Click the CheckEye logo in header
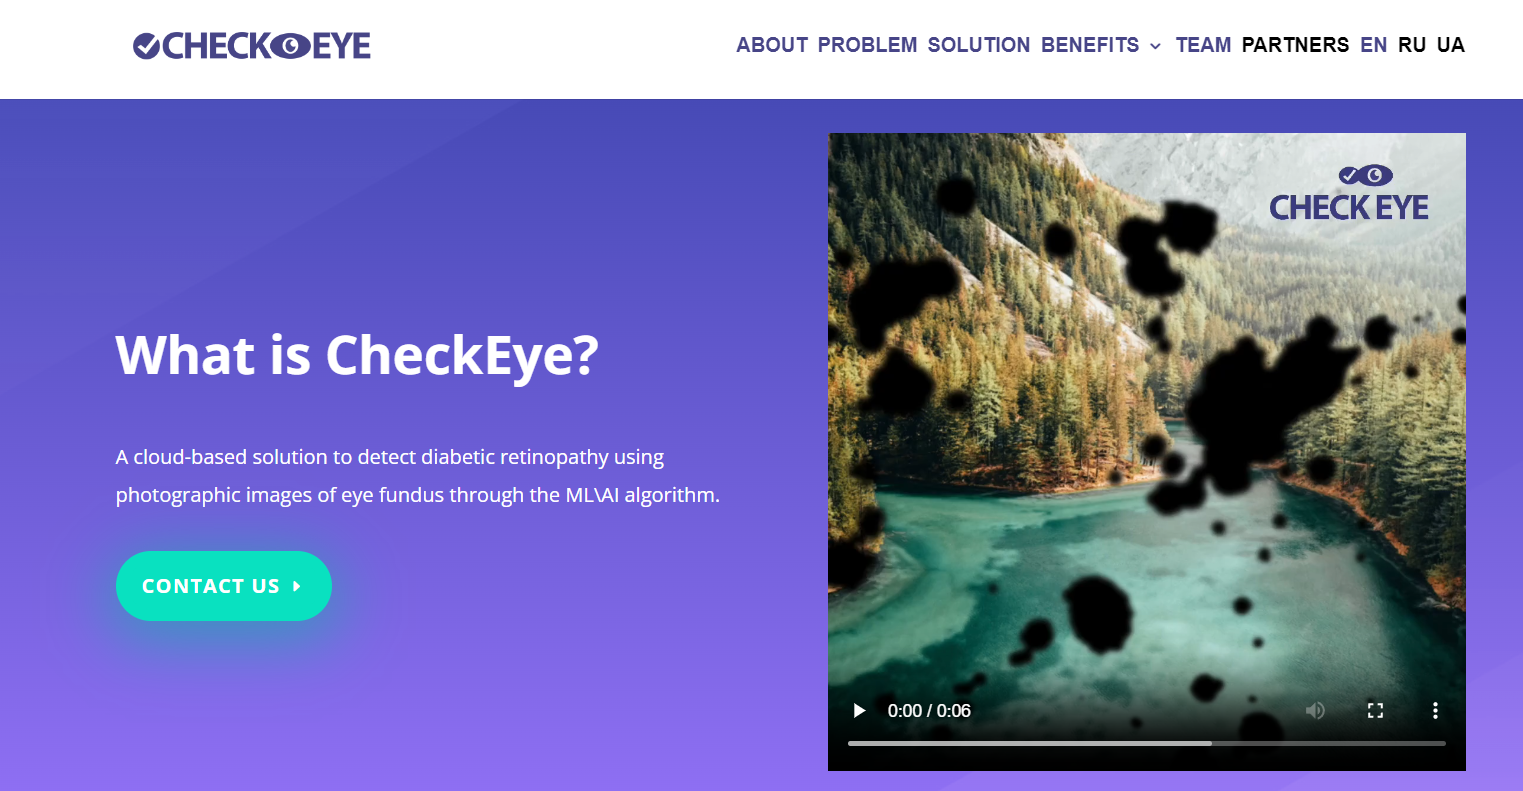This screenshot has width=1523, height=791. [252, 45]
